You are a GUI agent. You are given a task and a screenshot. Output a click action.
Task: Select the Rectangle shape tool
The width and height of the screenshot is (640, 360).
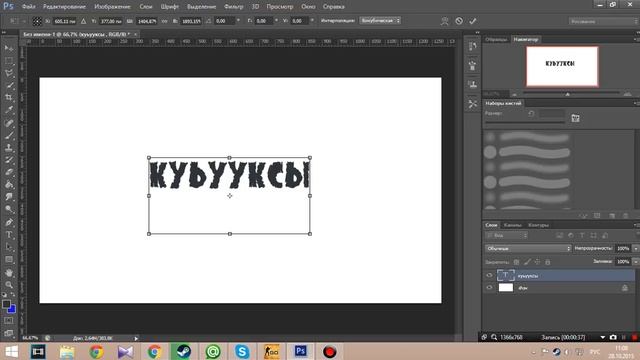coord(9,260)
